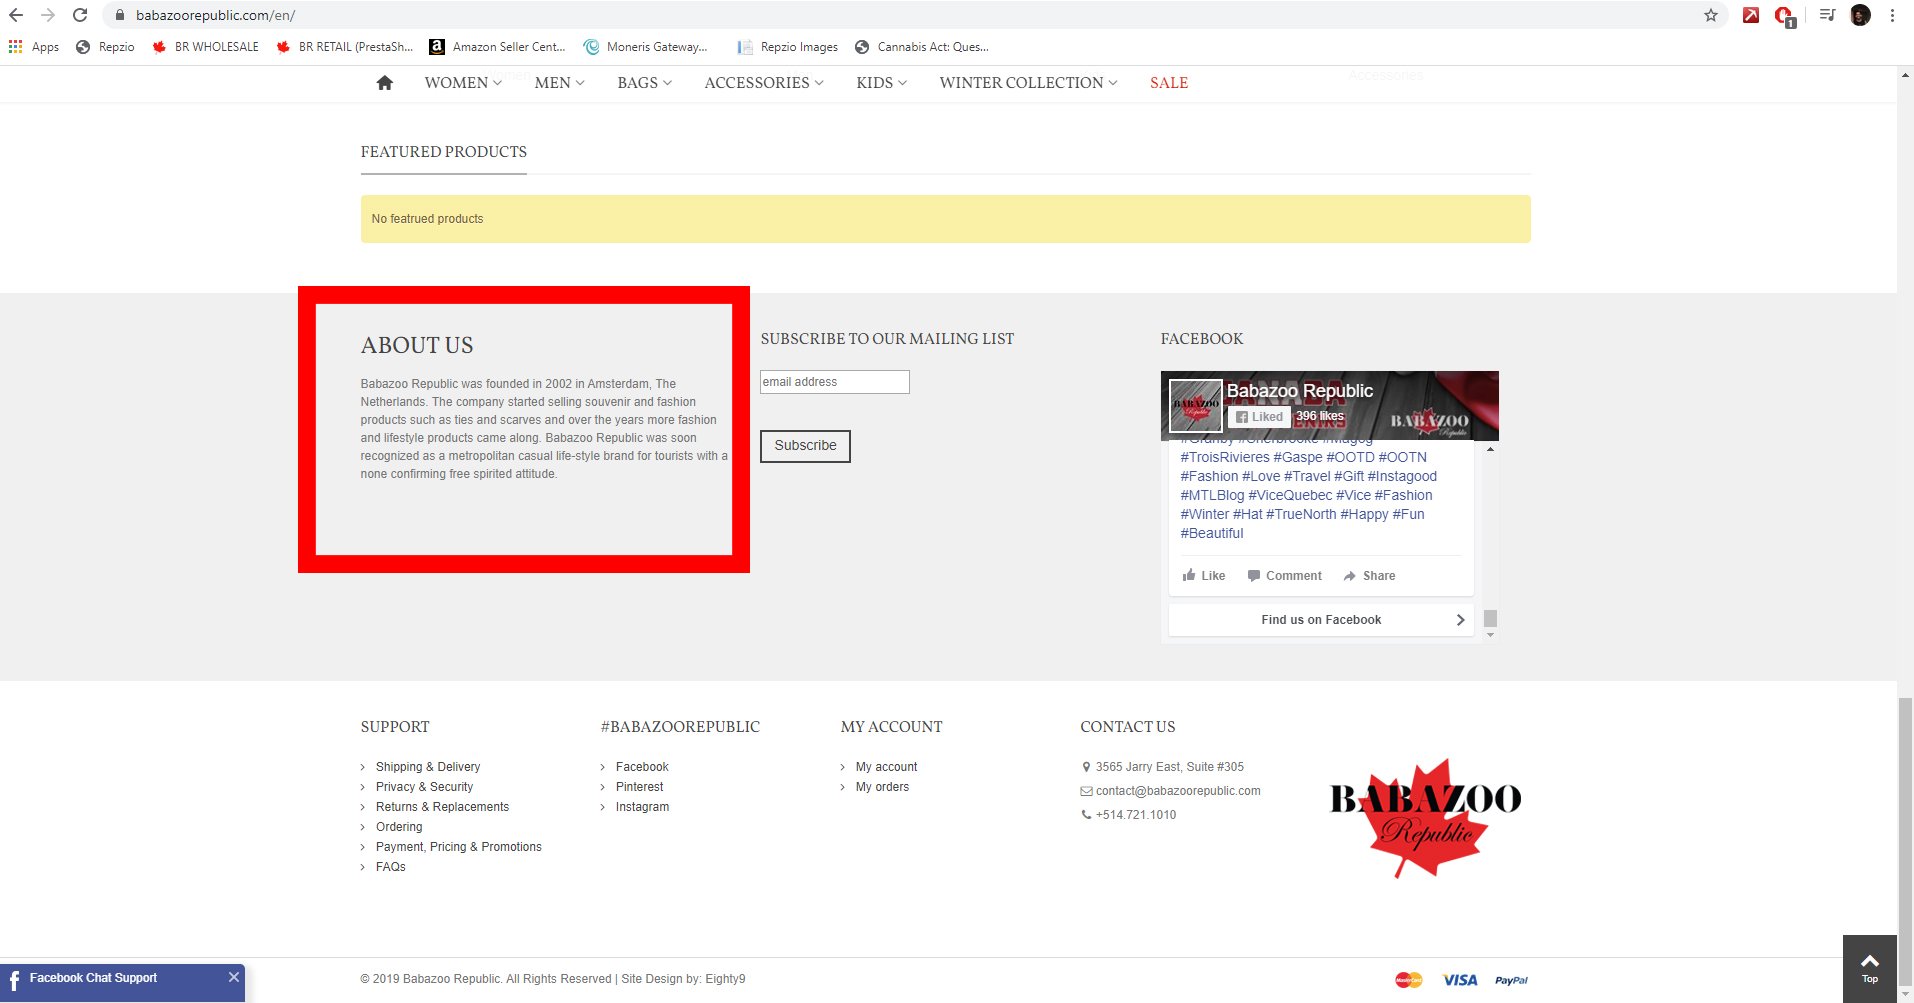Open the SALE menu item

point(1169,83)
